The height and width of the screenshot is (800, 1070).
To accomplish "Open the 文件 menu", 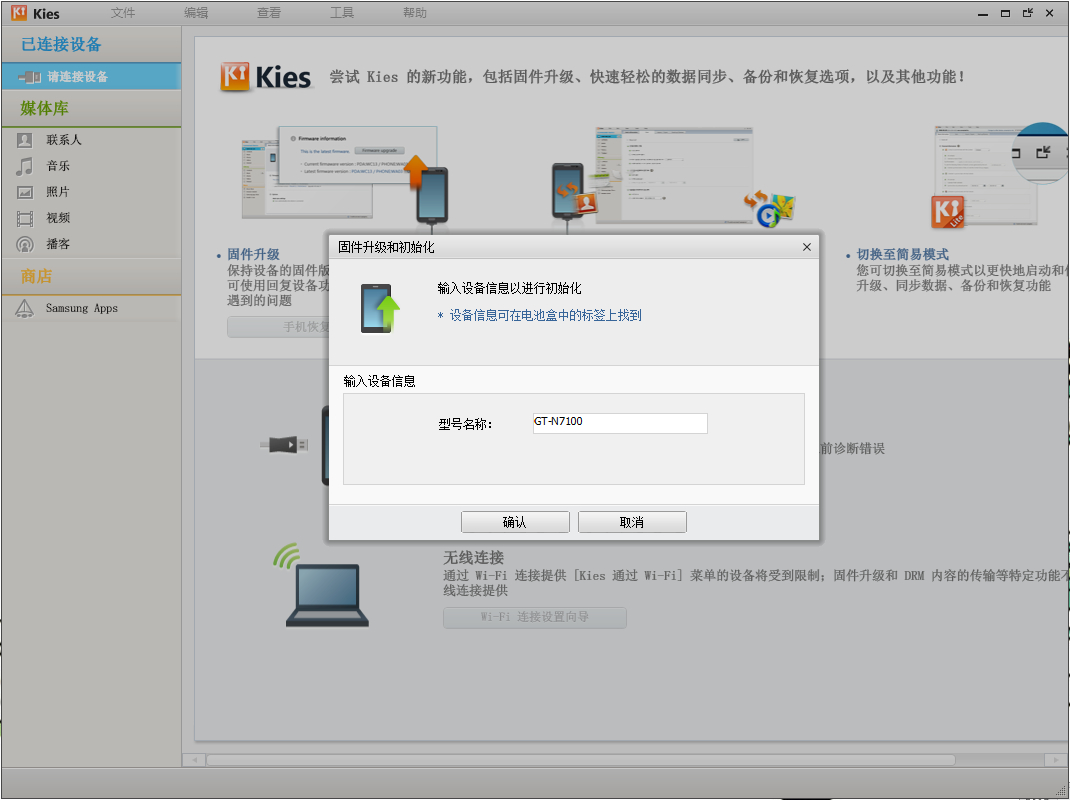I will tap(123, 13).
